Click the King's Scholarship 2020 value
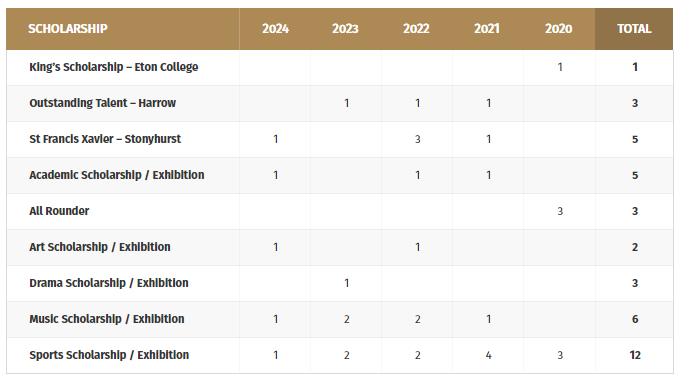 (x=560, y=67)
